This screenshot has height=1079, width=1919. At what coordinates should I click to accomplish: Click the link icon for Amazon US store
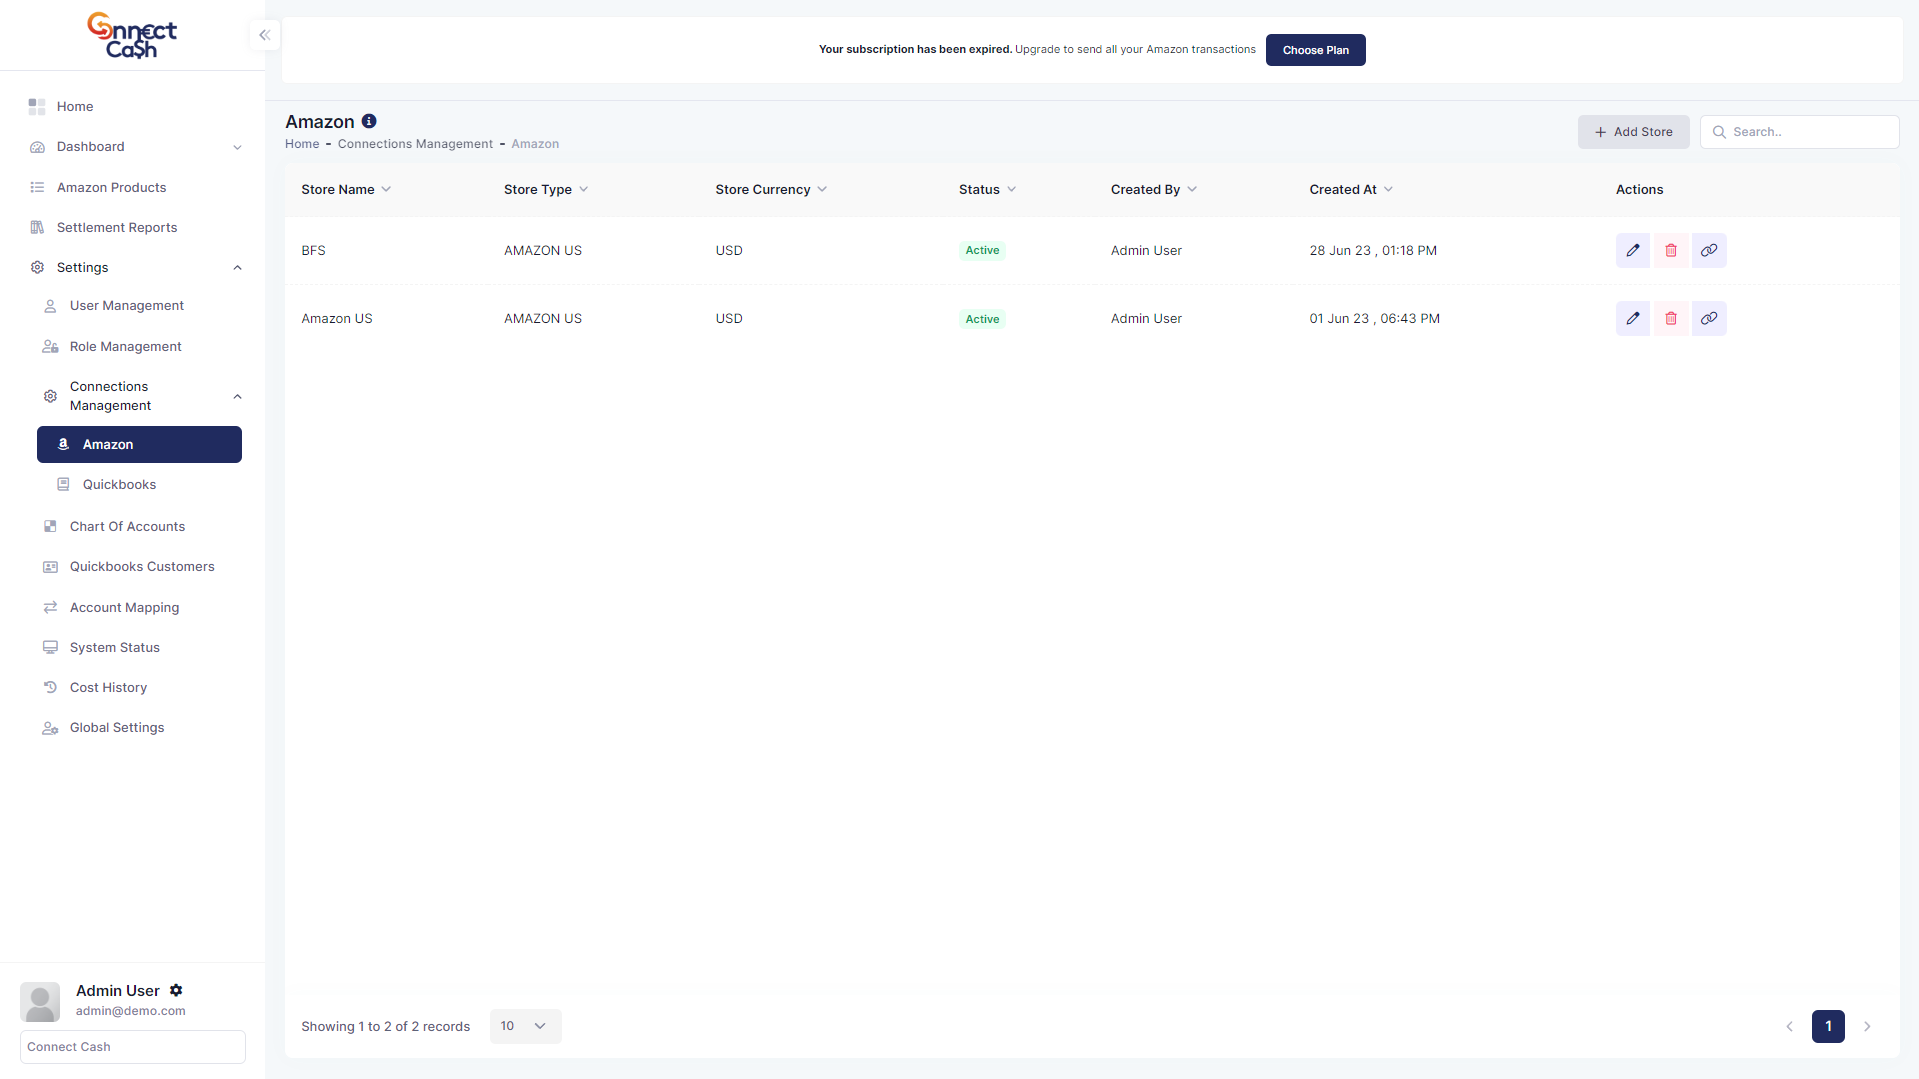click(x=1708, y=319)
